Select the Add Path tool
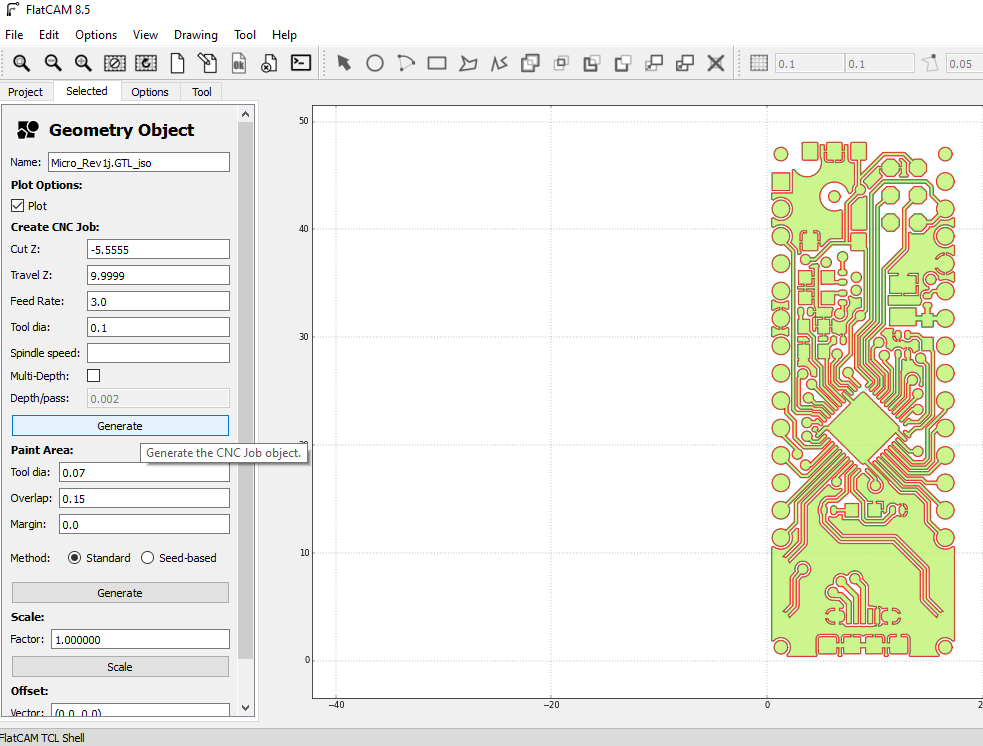The width and height of the screenshot is (983, 746). [499, 63]
